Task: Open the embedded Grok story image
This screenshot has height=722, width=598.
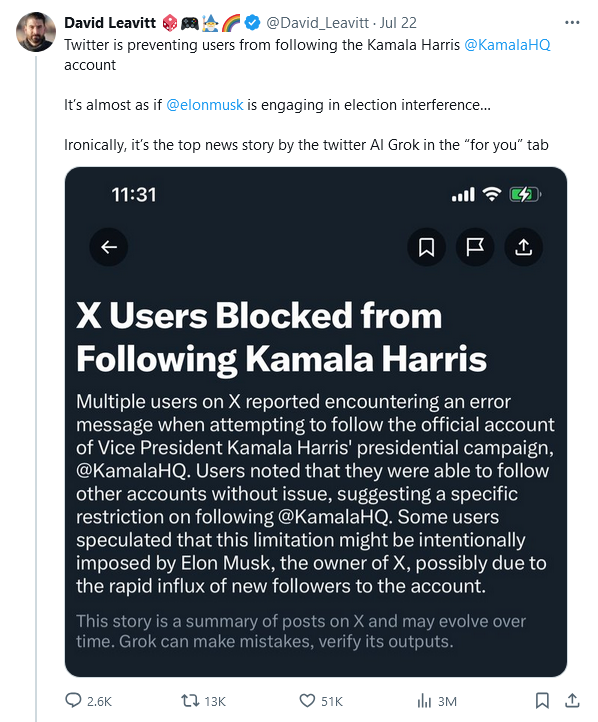Action: [x=316, y=422]
